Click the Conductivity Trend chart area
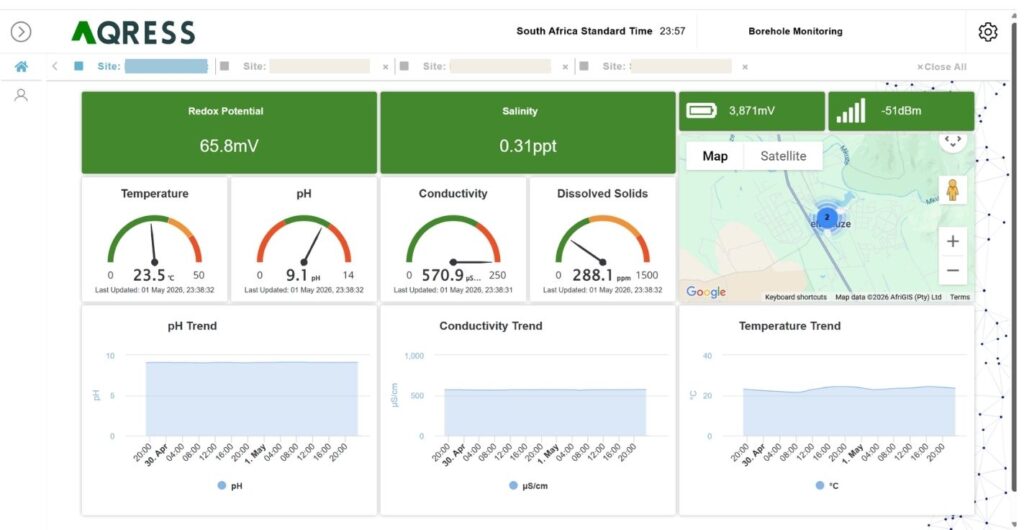 545,413
